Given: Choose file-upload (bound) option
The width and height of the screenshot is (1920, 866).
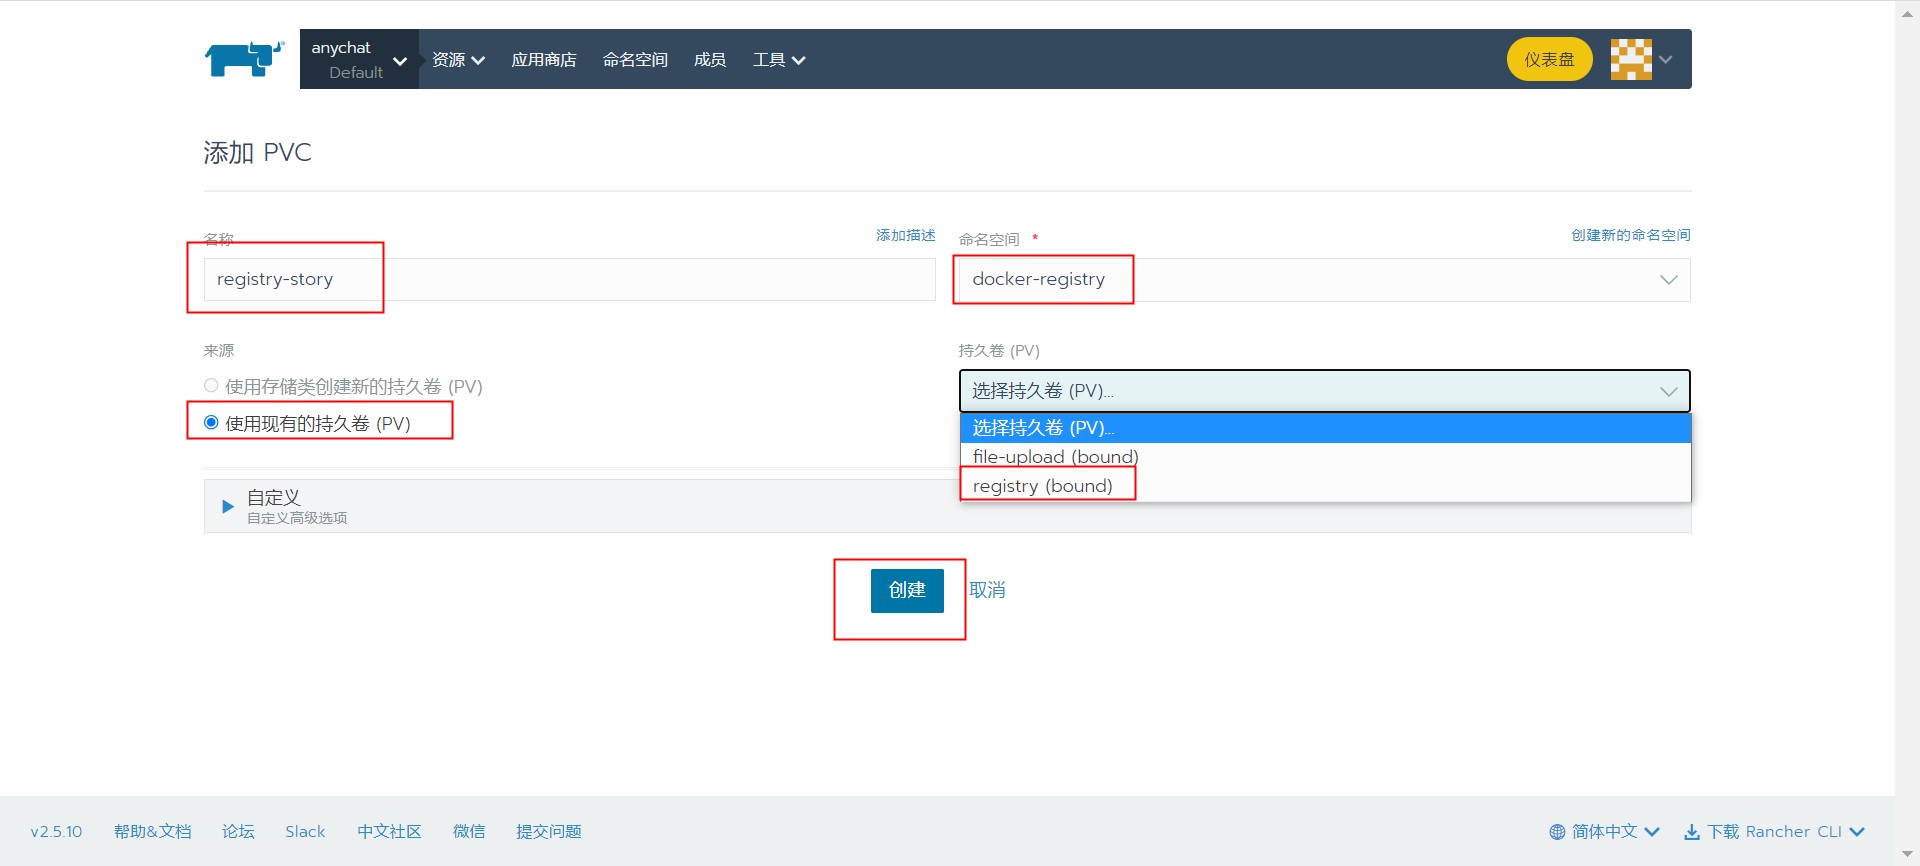Looking at the screenshot, I should pos(1325,457).
